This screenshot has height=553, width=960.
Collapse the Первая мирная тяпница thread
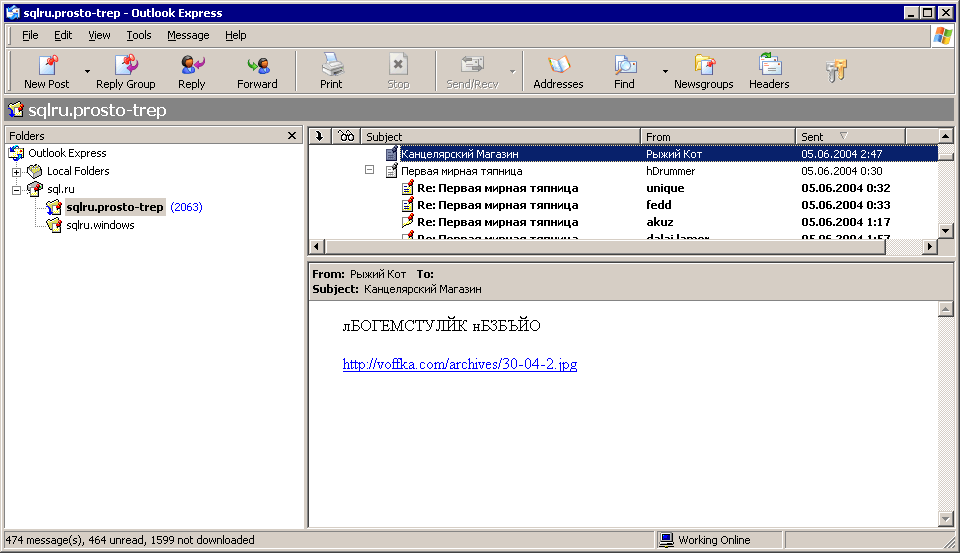pos(369,171)
